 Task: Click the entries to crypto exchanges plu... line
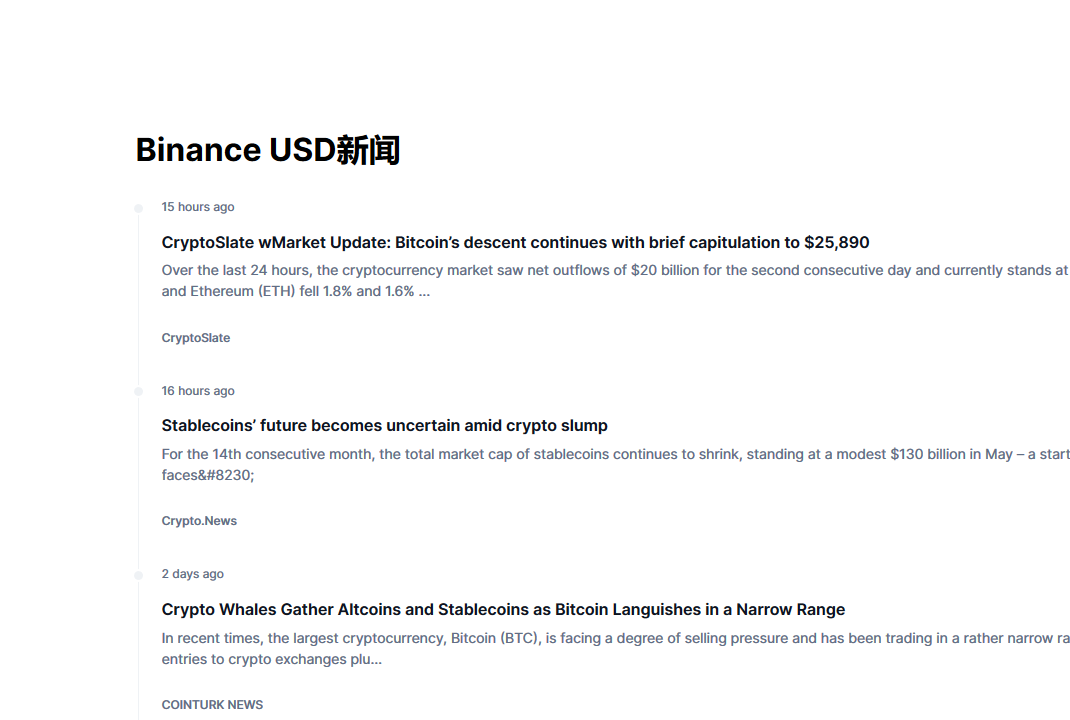272,659
